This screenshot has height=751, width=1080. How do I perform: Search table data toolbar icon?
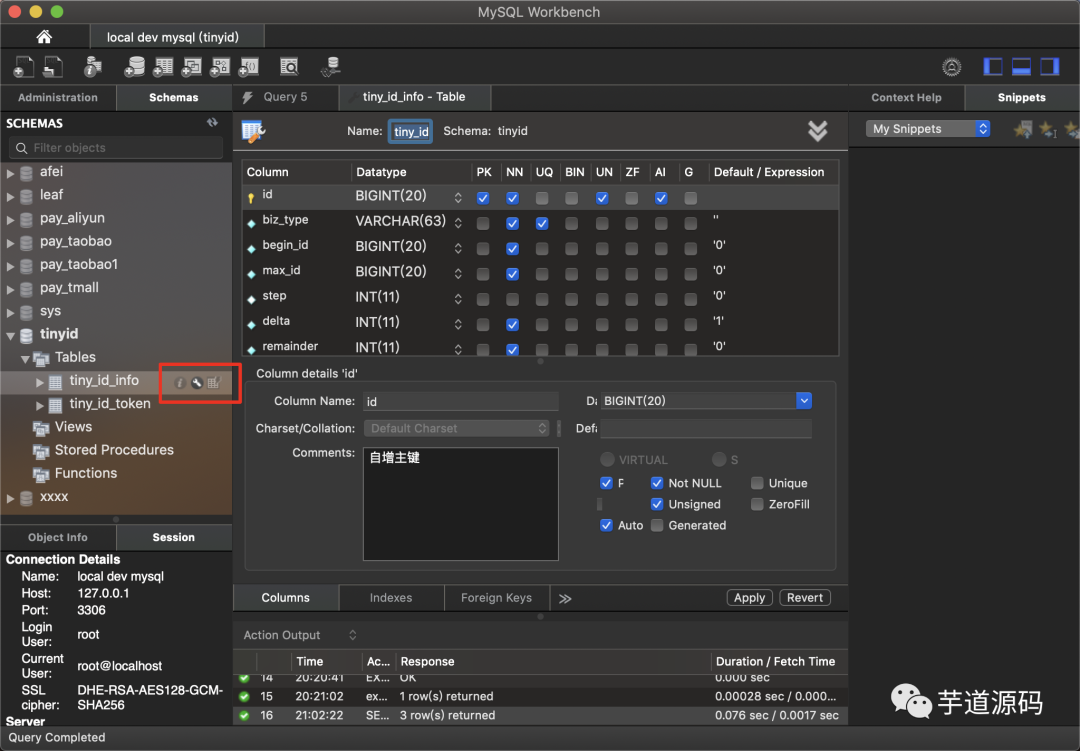(289, 67)
